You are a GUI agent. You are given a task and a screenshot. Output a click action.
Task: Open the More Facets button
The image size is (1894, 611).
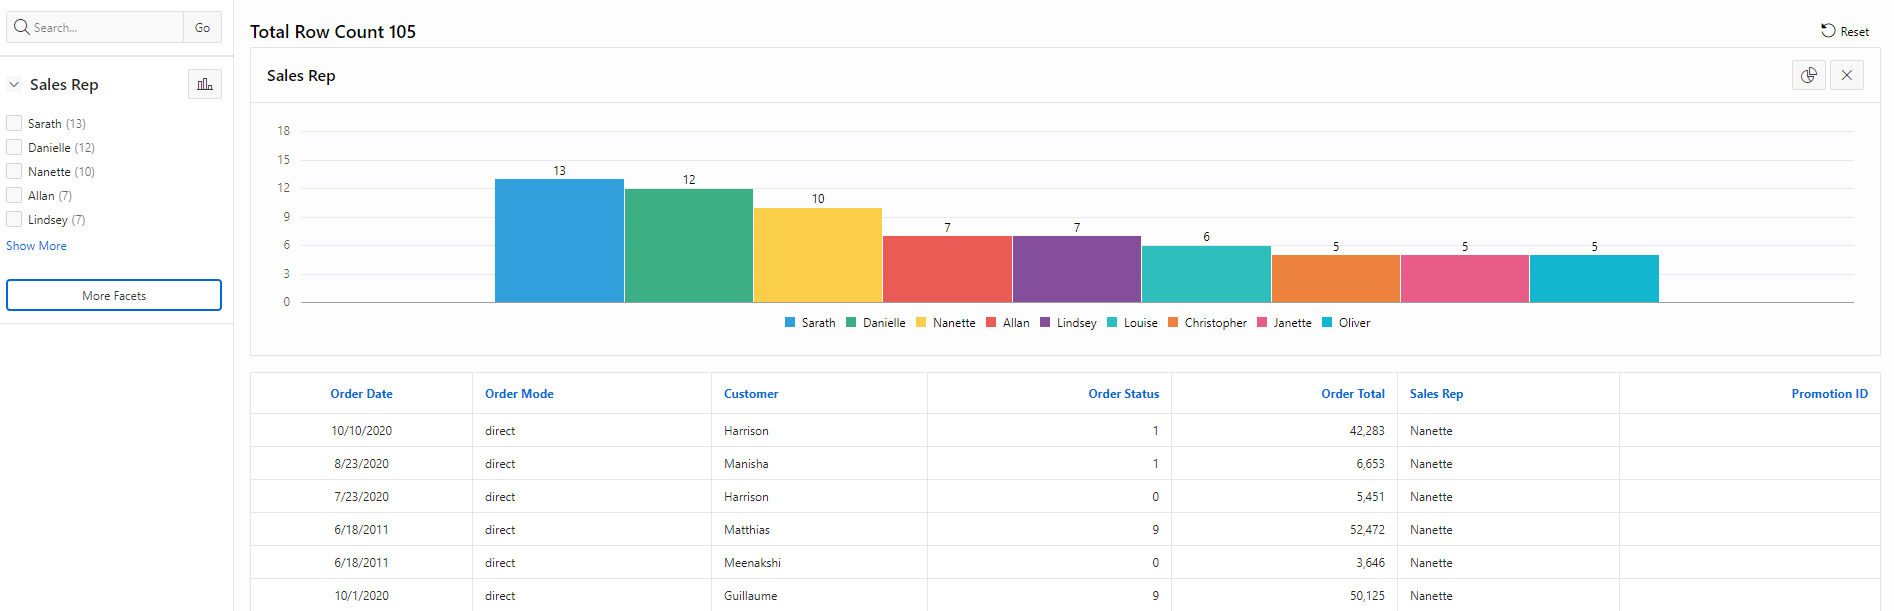point(114,295)
